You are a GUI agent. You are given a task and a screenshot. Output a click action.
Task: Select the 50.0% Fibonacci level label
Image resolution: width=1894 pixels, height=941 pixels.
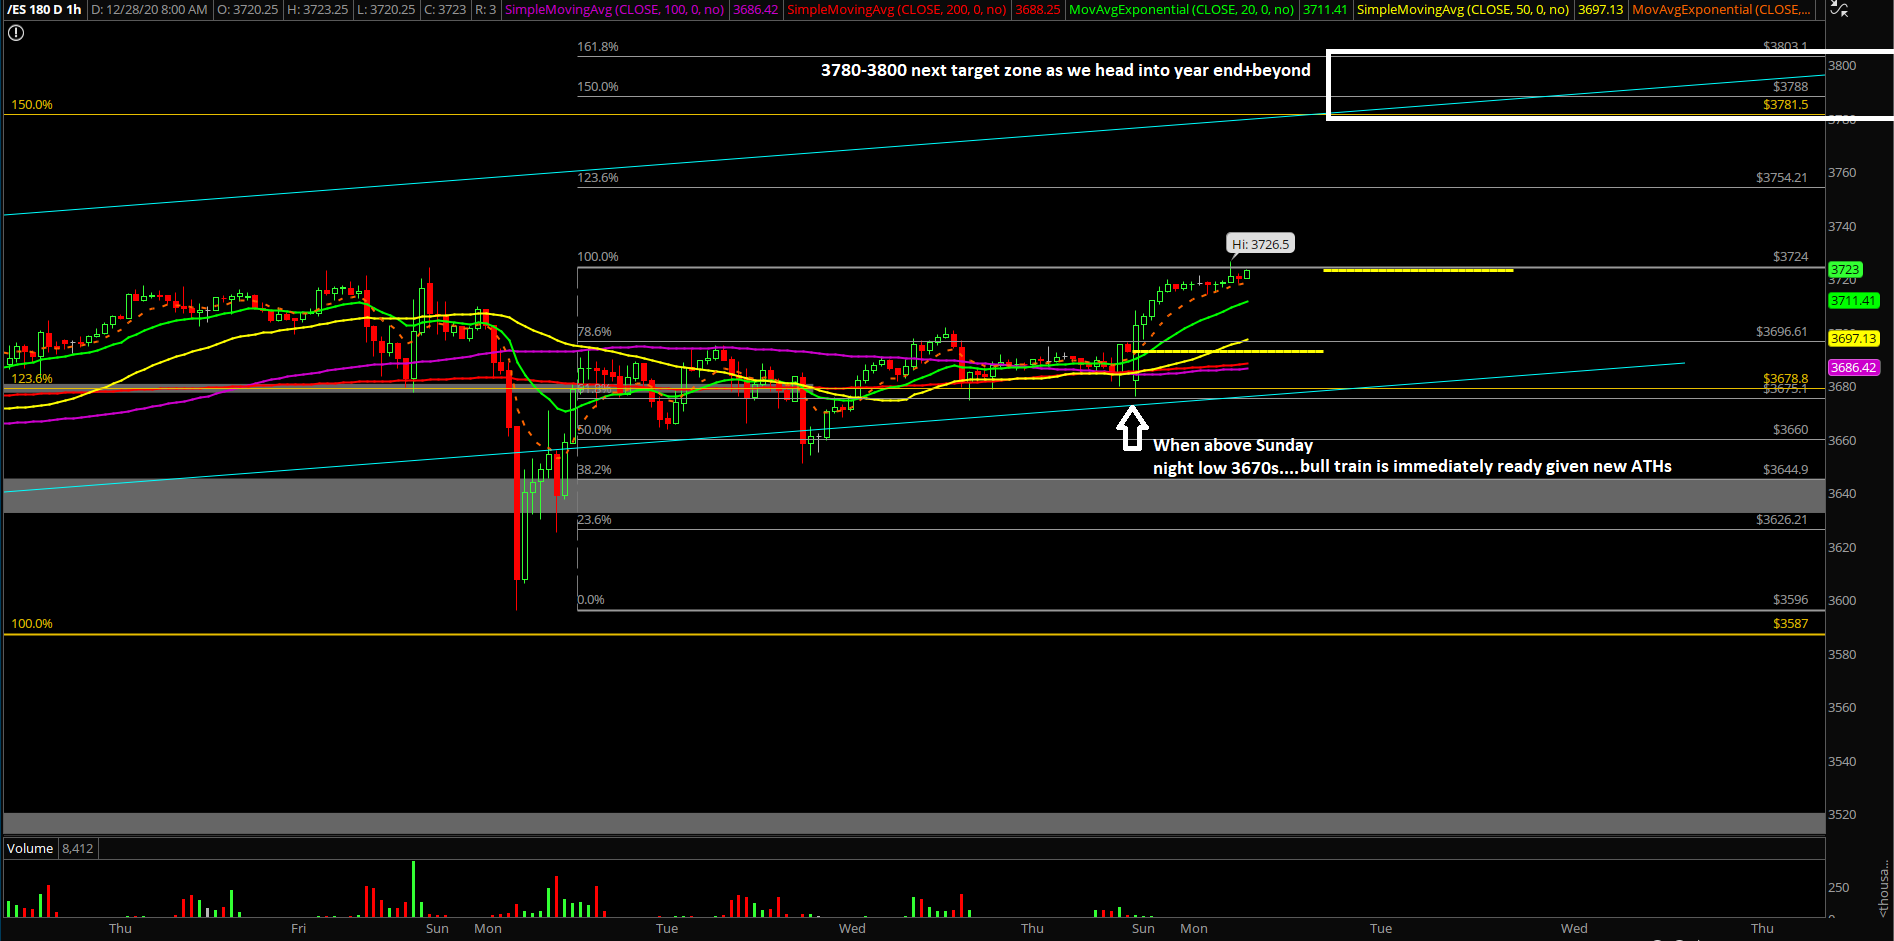point(594,430)
